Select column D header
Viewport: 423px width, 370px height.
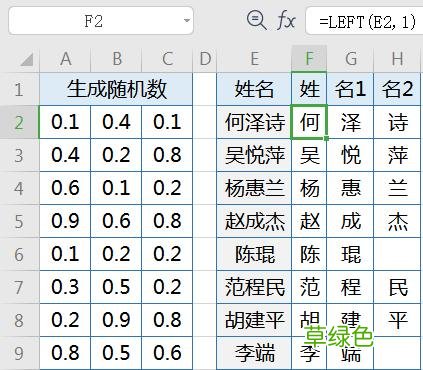205,59
